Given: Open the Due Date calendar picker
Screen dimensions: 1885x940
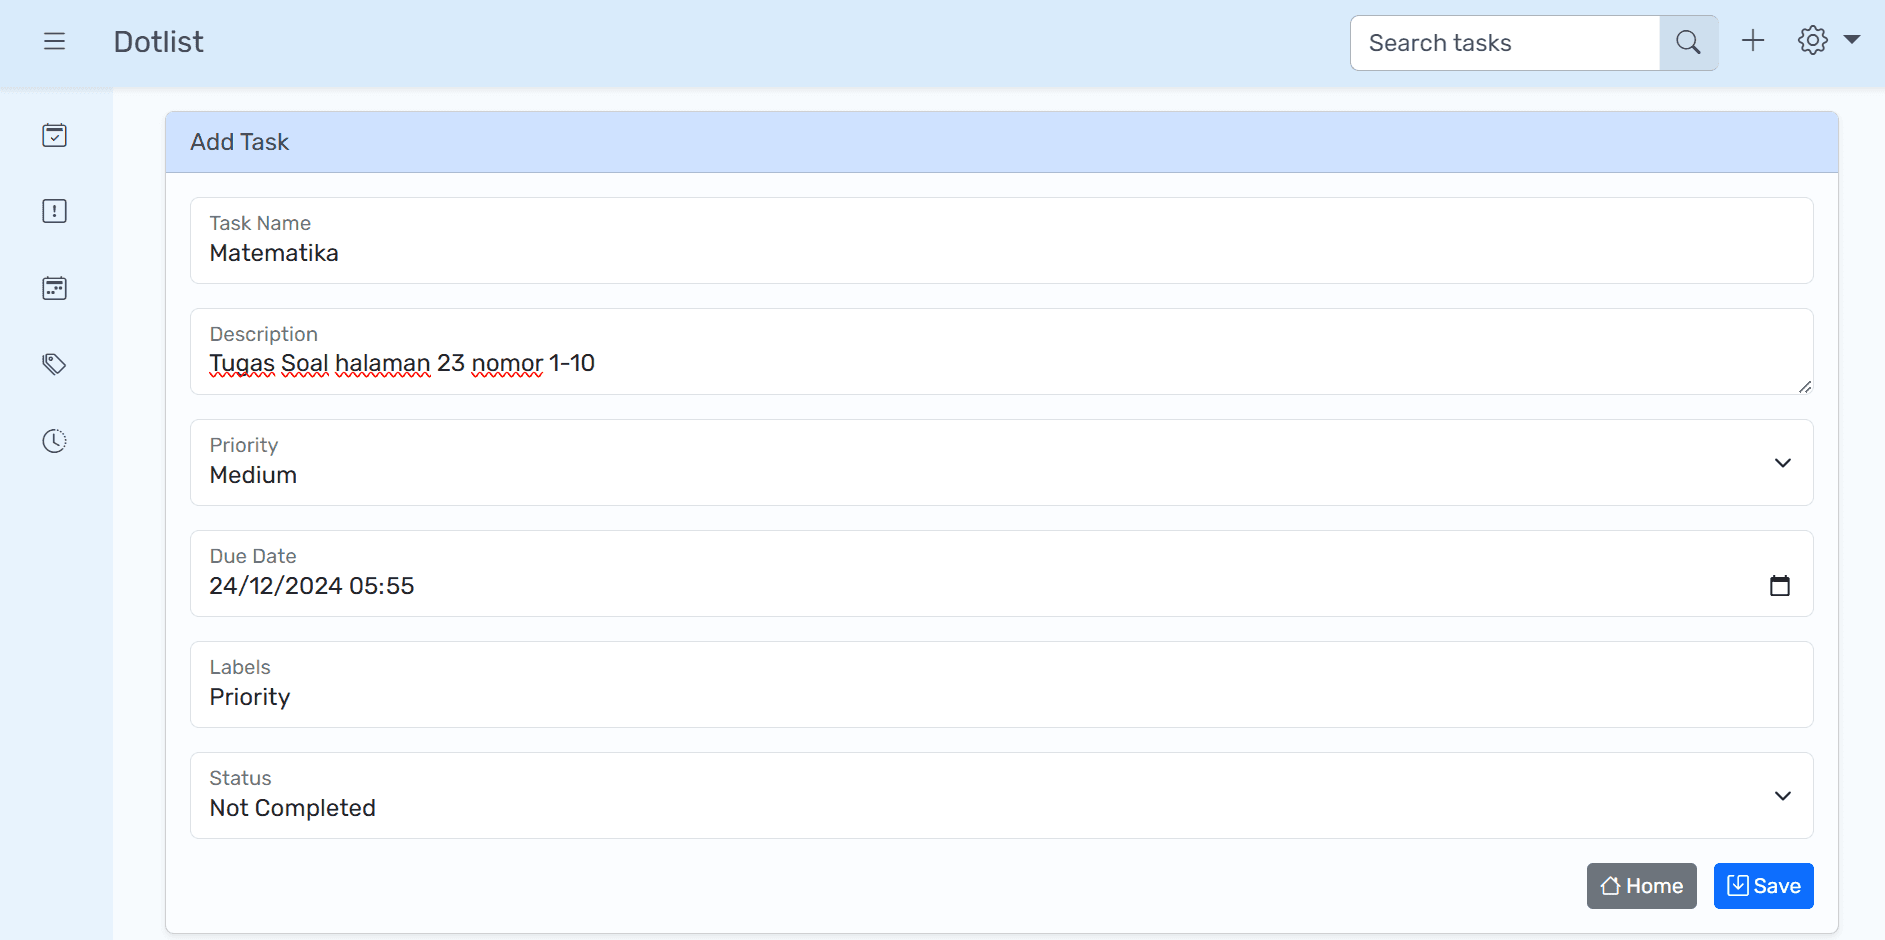Looking at the screenshot, I should tap(1780, 586).
